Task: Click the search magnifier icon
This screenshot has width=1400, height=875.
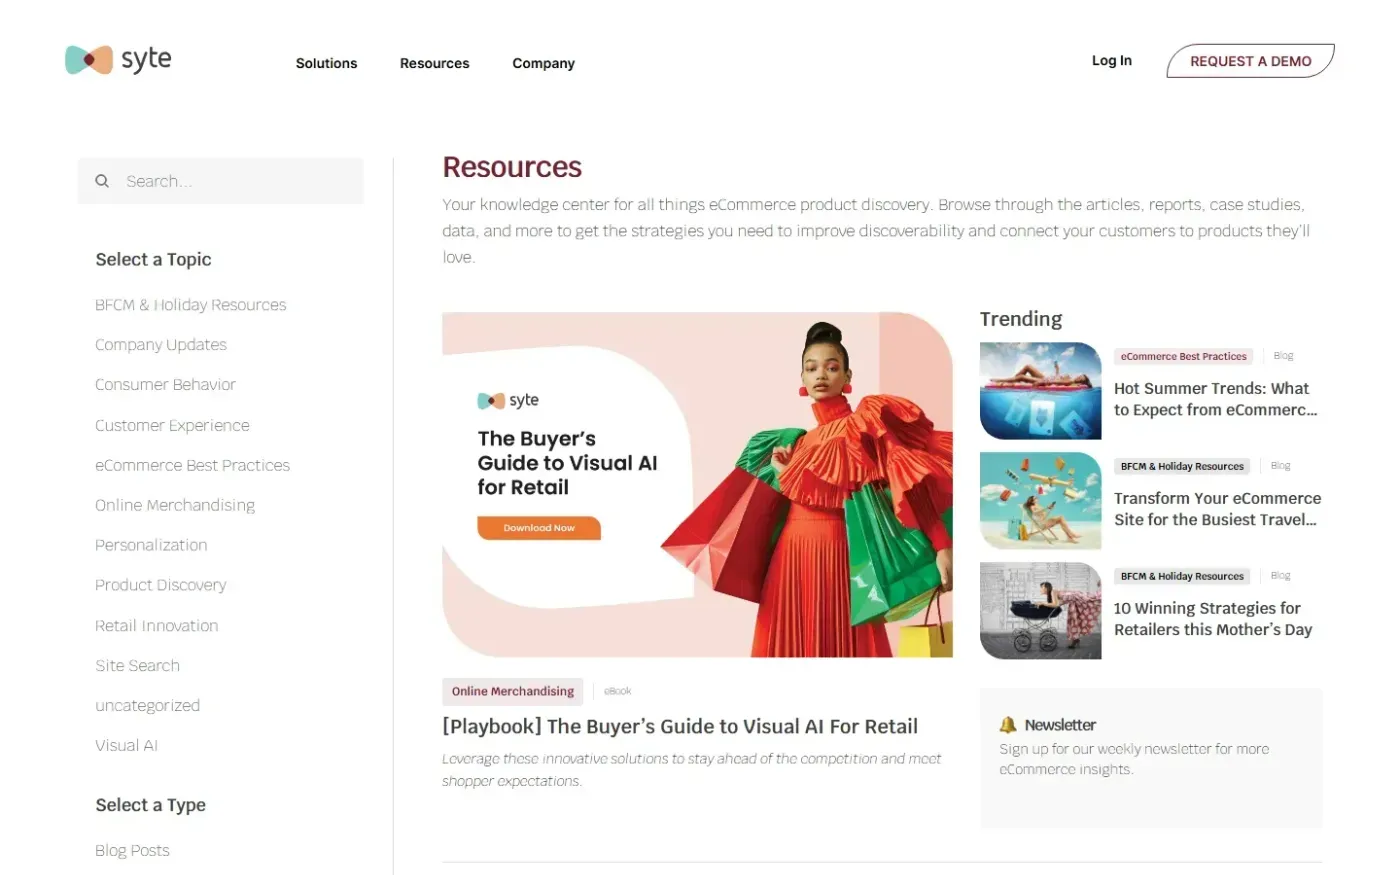Action: click(x=102, y=181)
